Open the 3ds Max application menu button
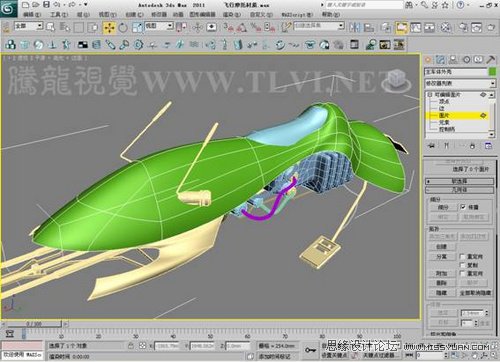 click(x=8, y=8)
